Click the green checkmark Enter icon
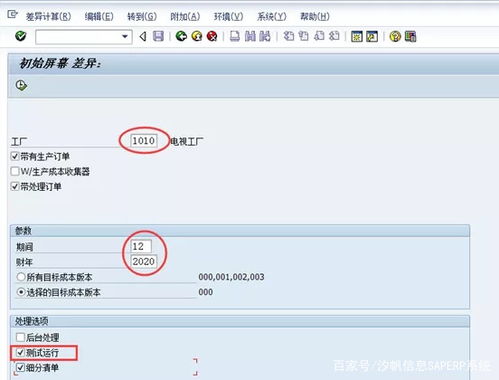499x380 pixels. (21, 36)
